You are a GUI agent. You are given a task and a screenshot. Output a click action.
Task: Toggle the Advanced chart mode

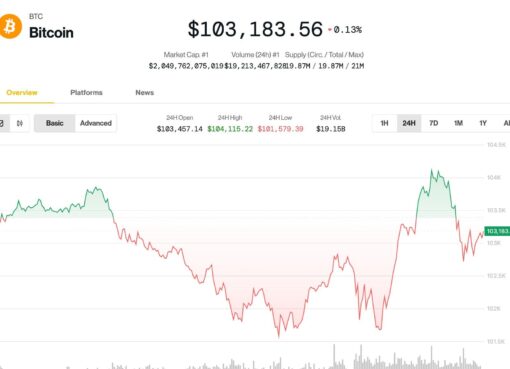click(x=96, y=123)
